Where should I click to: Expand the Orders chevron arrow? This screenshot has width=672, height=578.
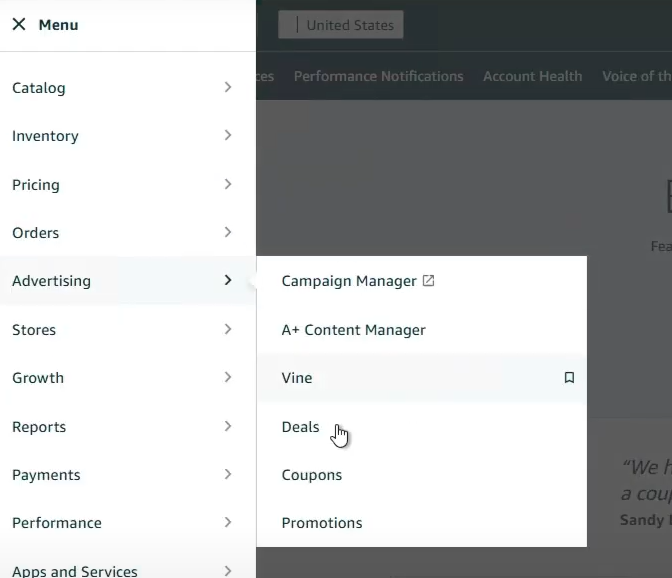[x=228, y=232]
